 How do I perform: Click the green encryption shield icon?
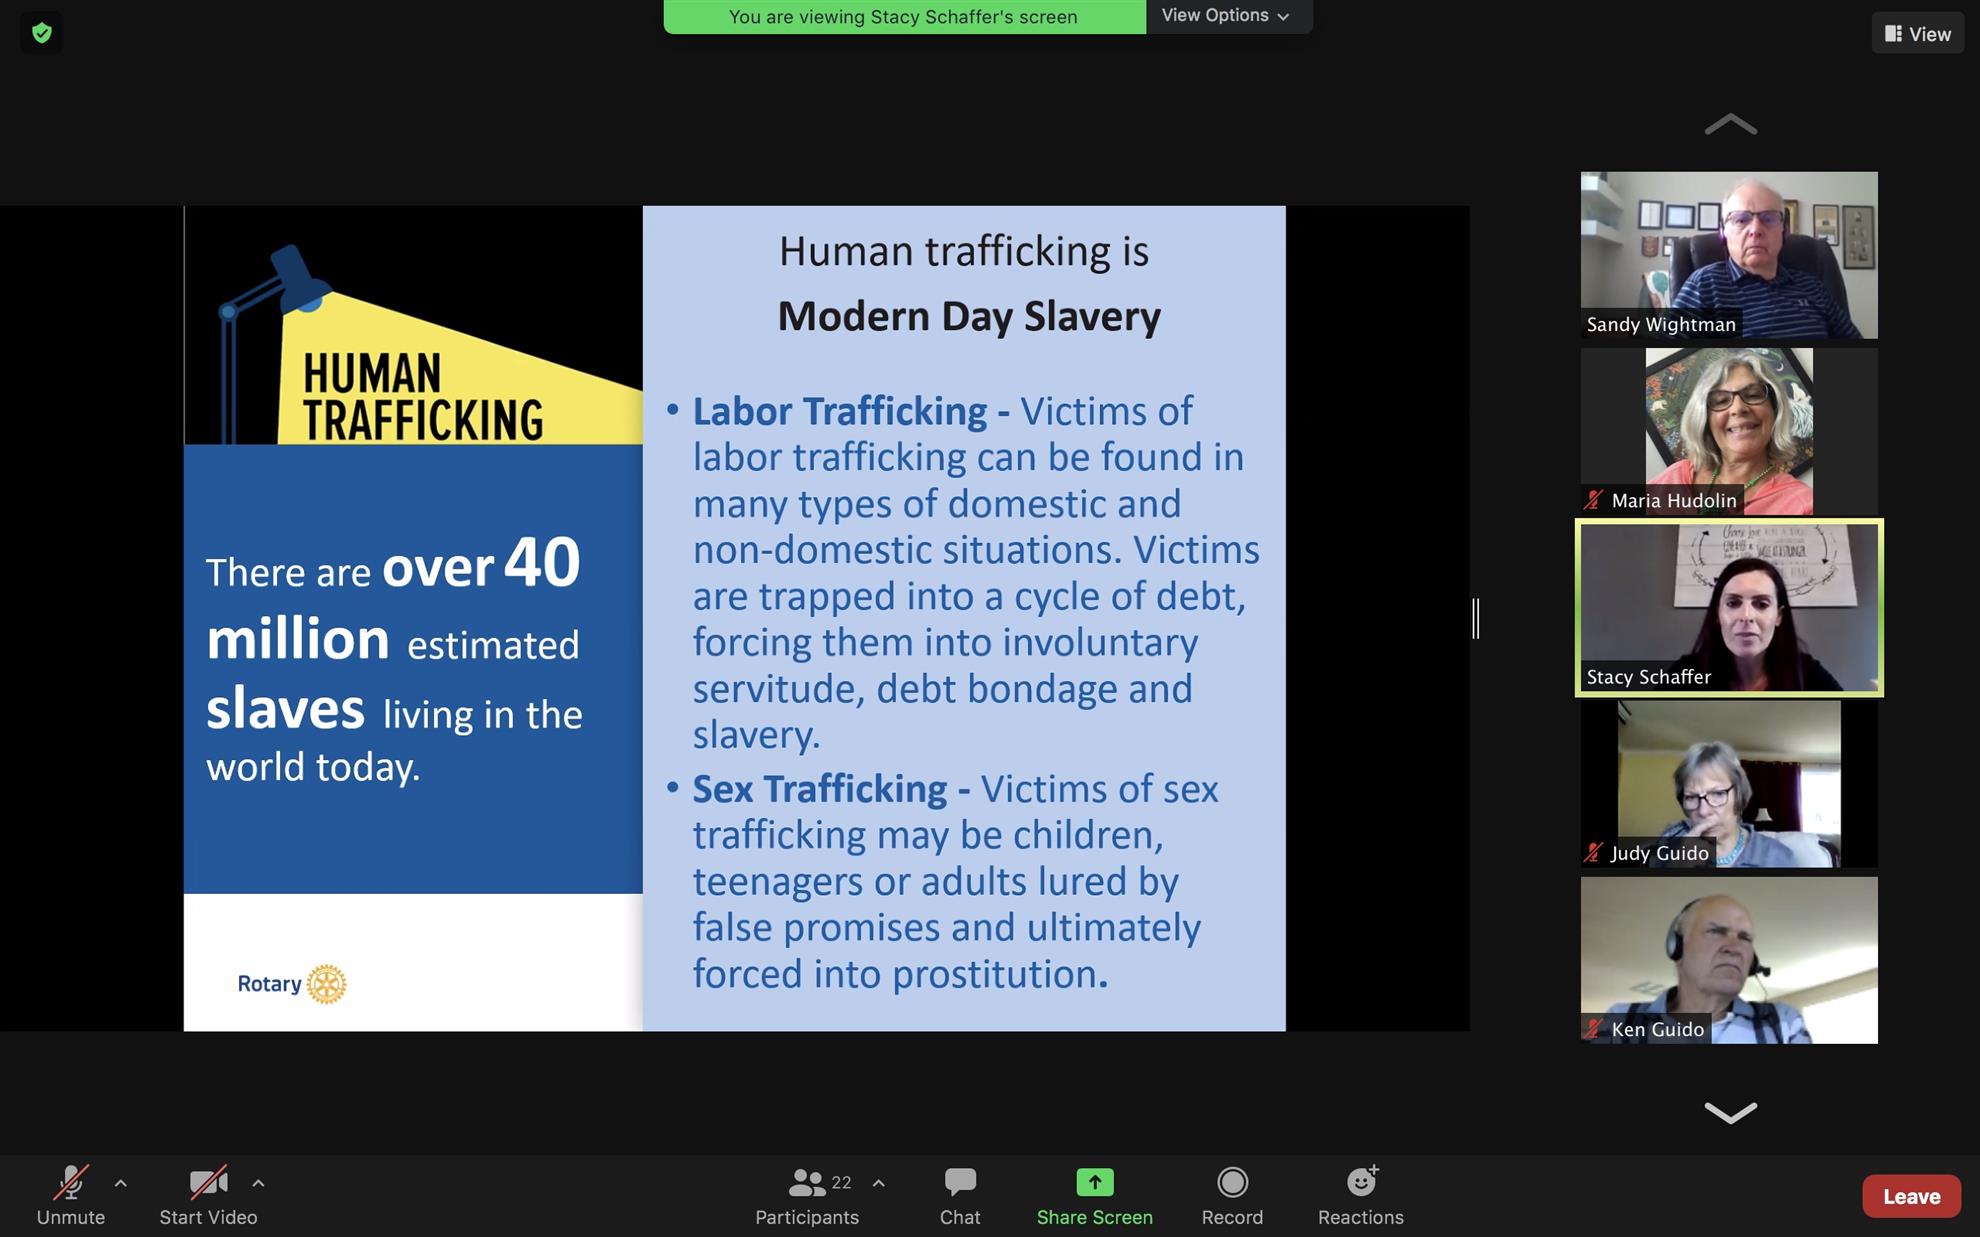pyautogui.click(x=41, y=33)
